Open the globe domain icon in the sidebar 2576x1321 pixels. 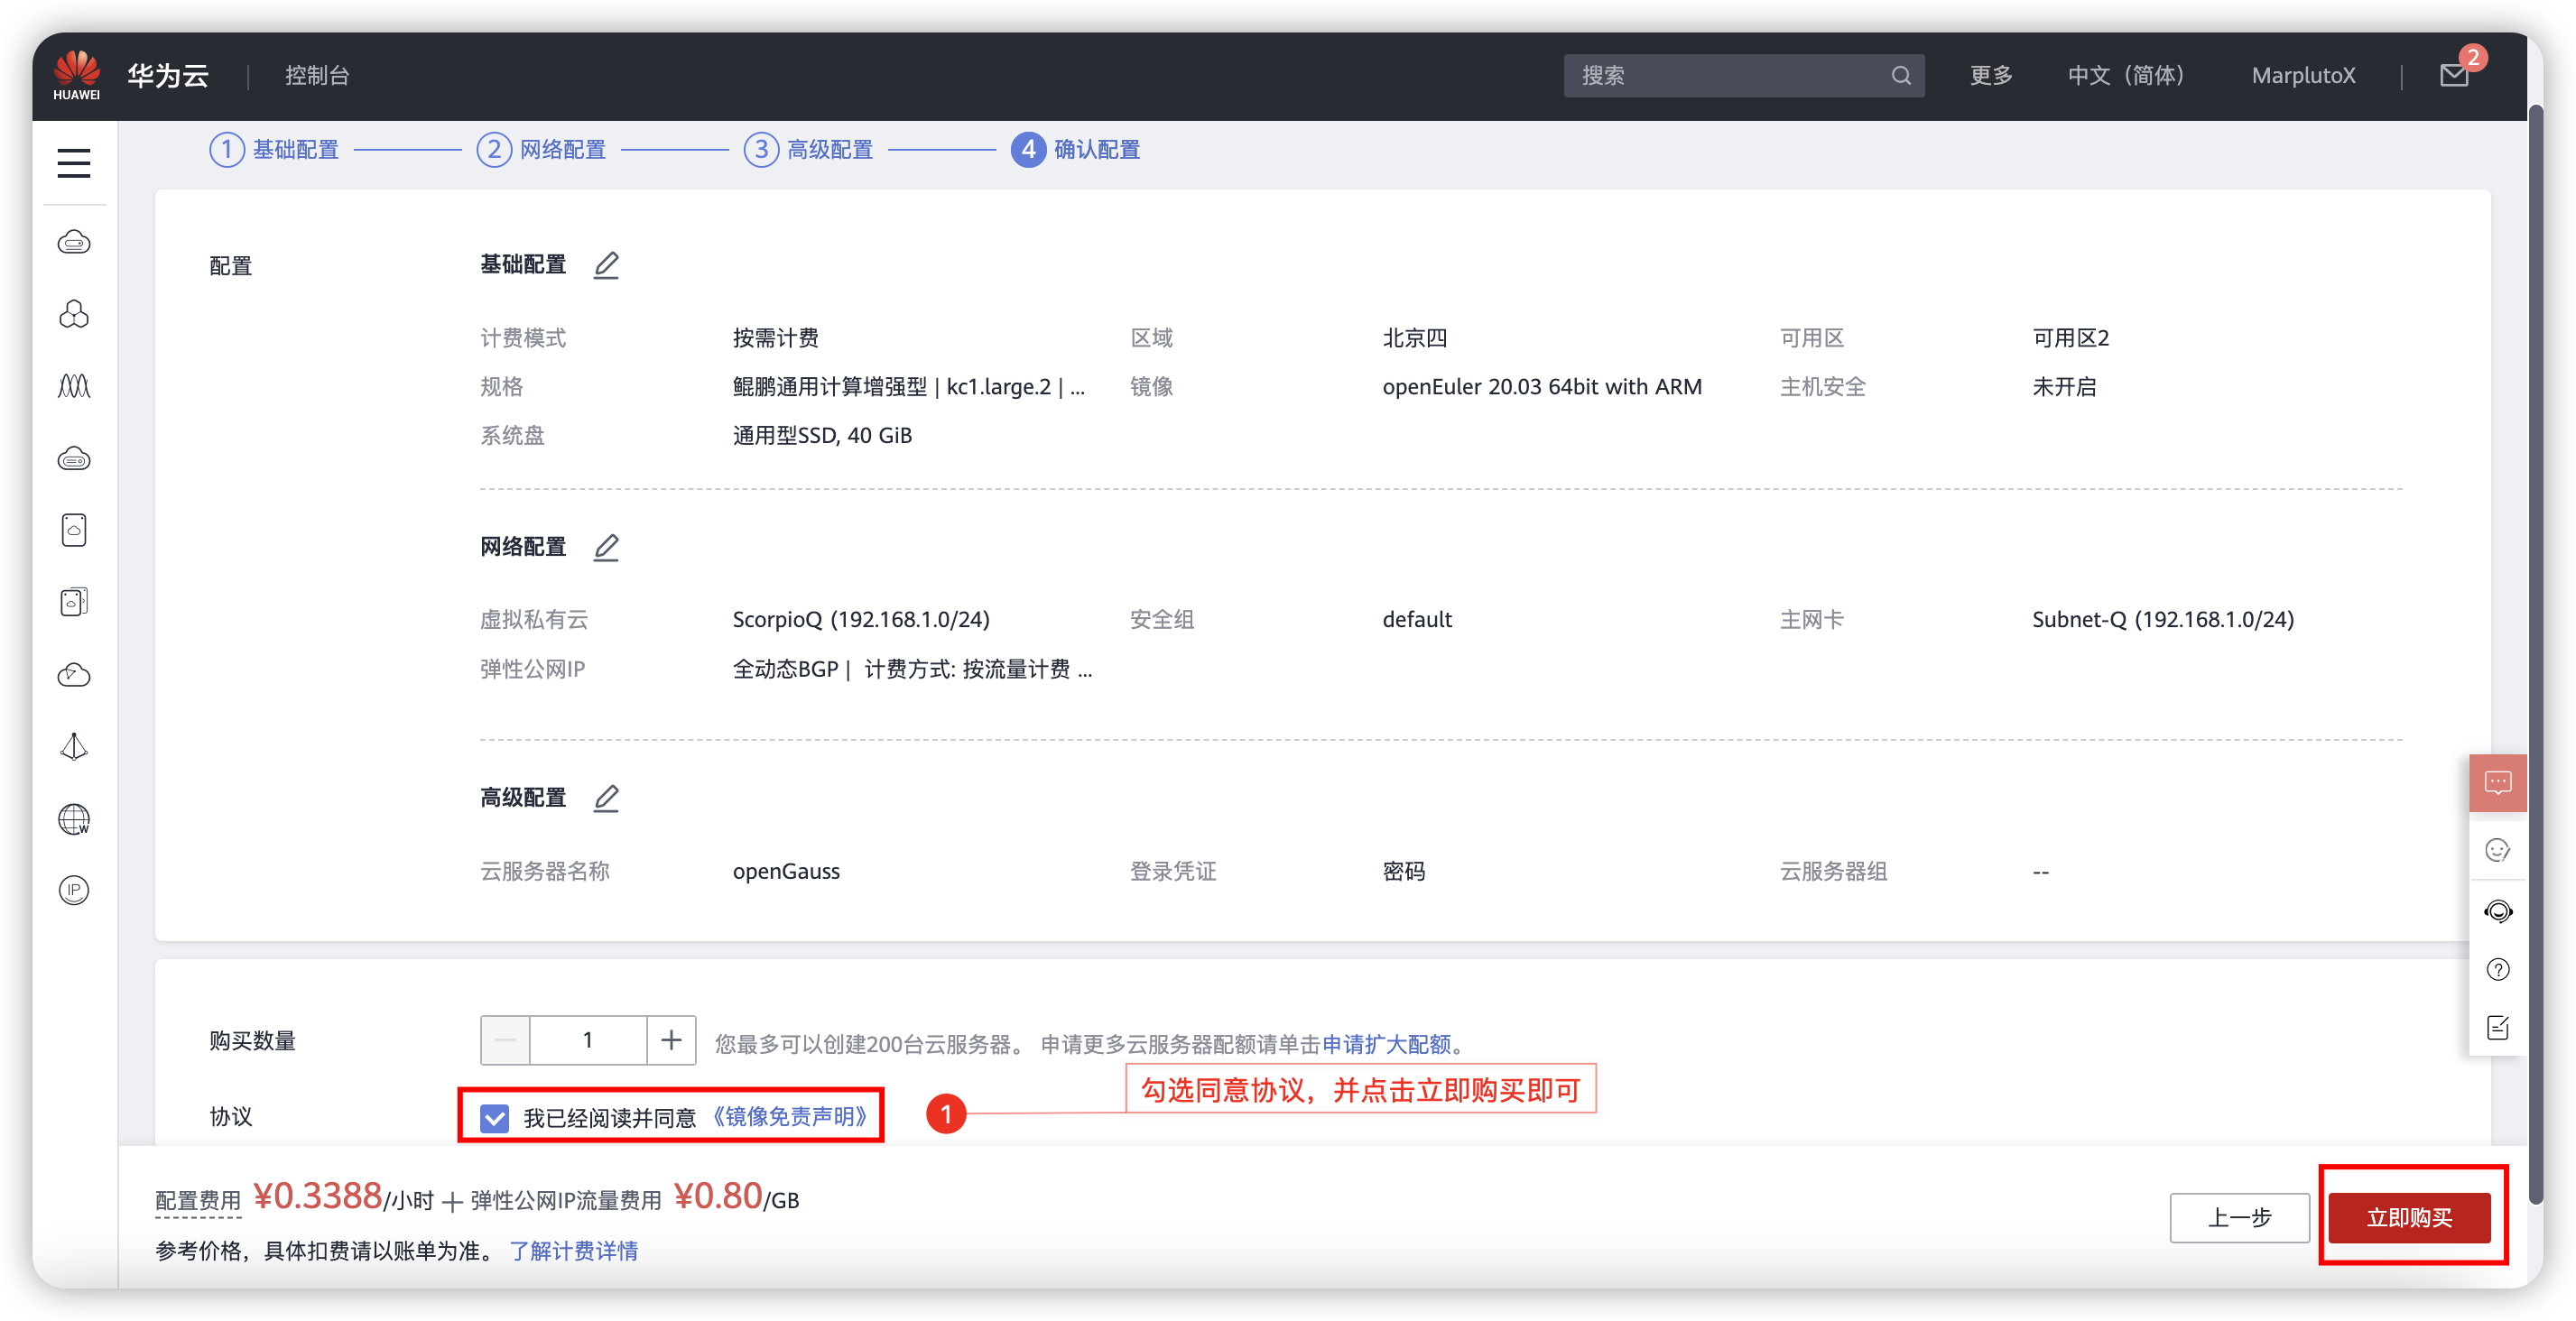coord(74,819)
